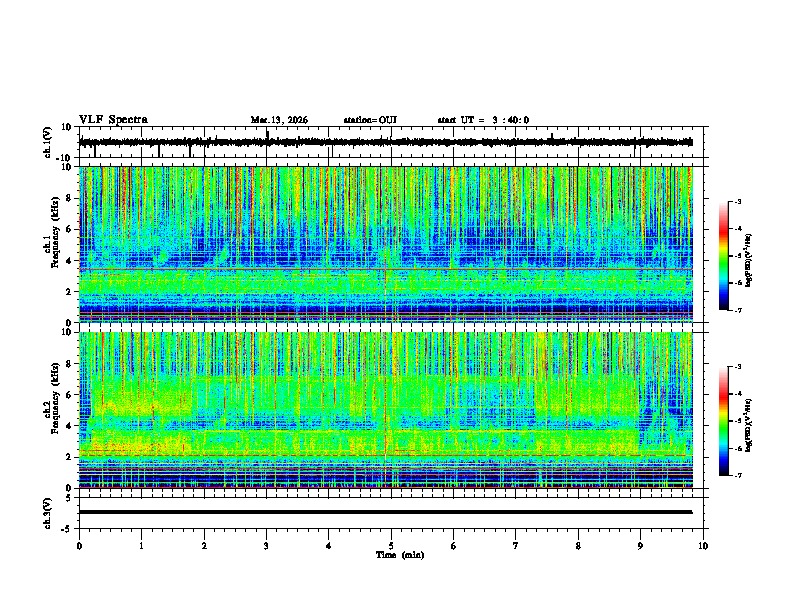
Task: Click the ch.2 spectrogram panel
Action: point(386,410)
